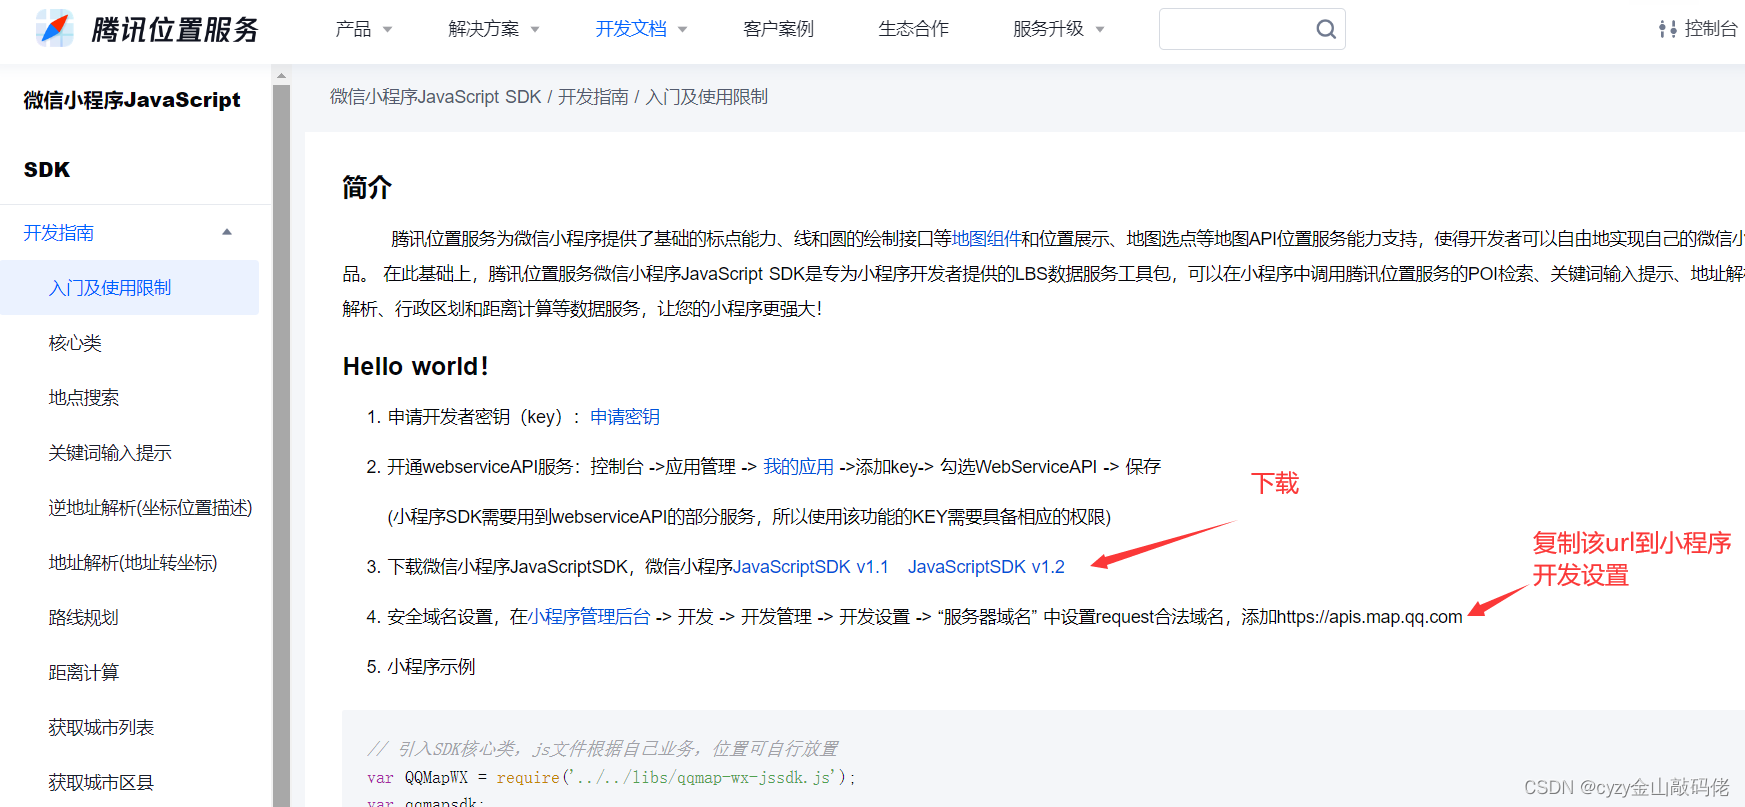Open the 客户案例 page
This screenshot has width=1745, height=807.
[779, 29]
